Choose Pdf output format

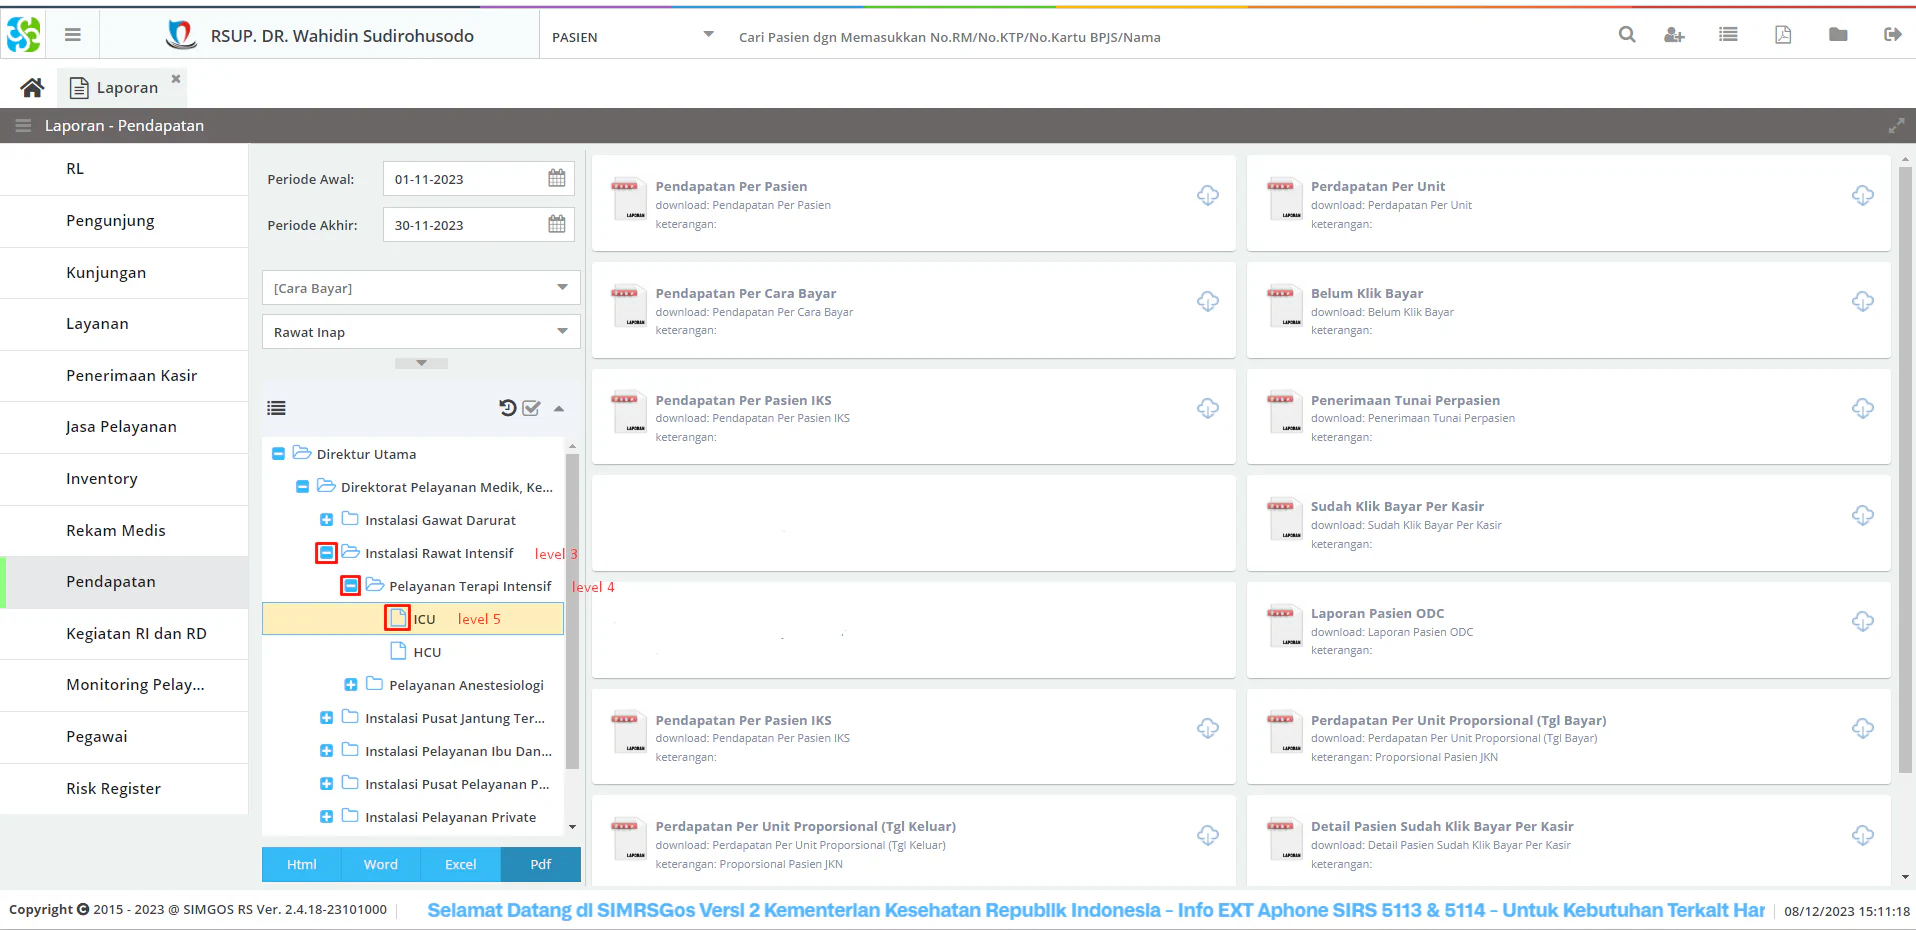(541, 865)
